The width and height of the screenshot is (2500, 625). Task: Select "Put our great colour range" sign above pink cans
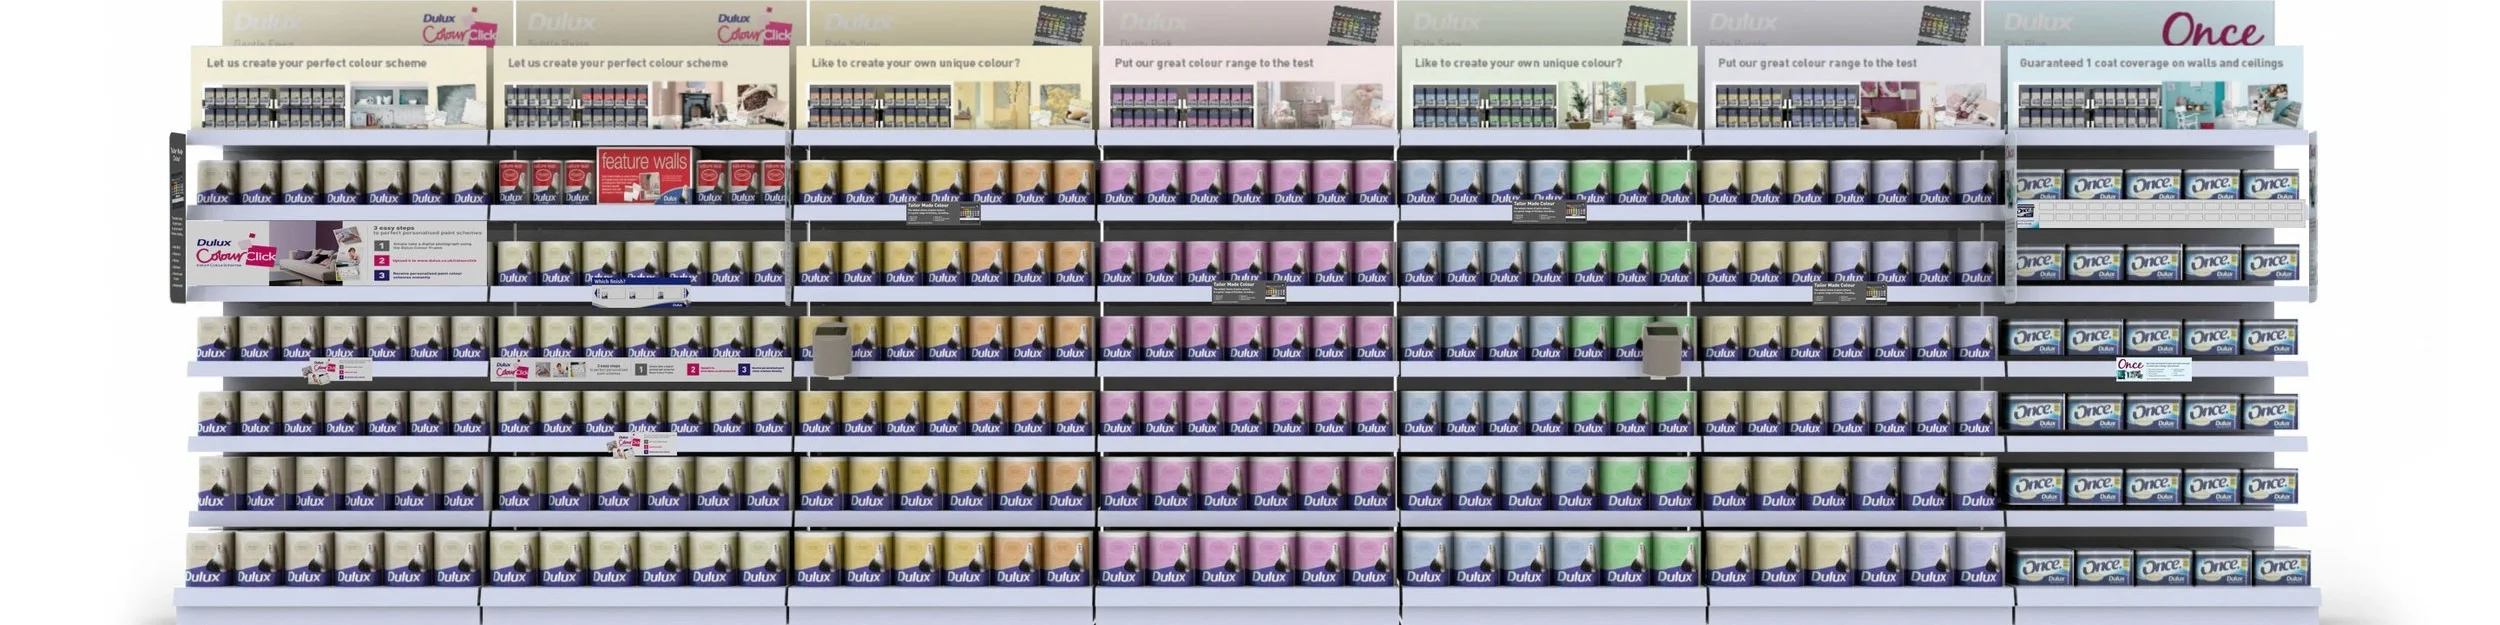click(x=1213, y=63)
